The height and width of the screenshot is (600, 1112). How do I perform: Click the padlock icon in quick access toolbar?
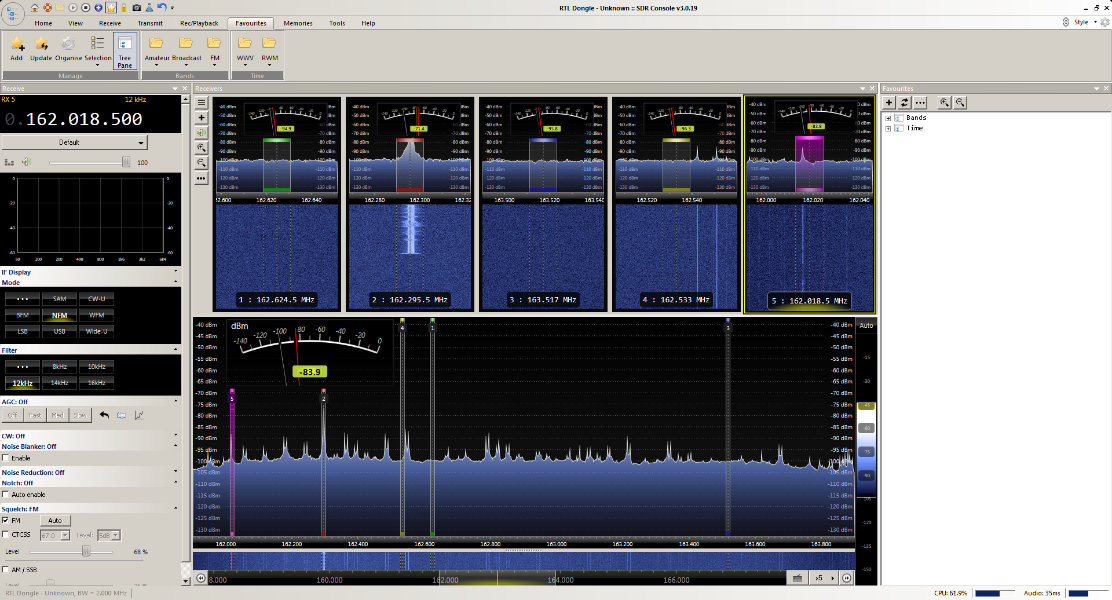click(124, 8)
